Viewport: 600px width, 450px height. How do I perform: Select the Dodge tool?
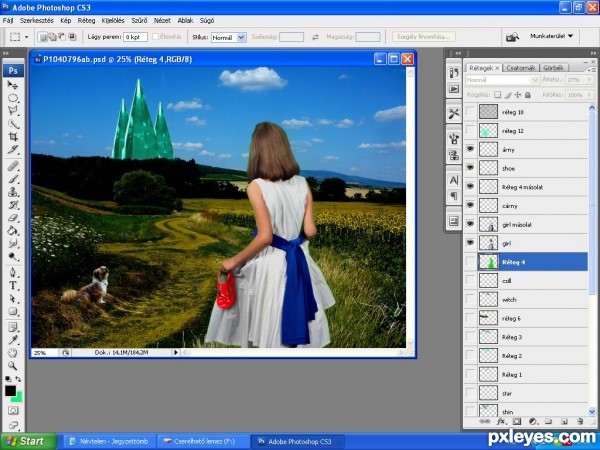(x=13, y=256)
